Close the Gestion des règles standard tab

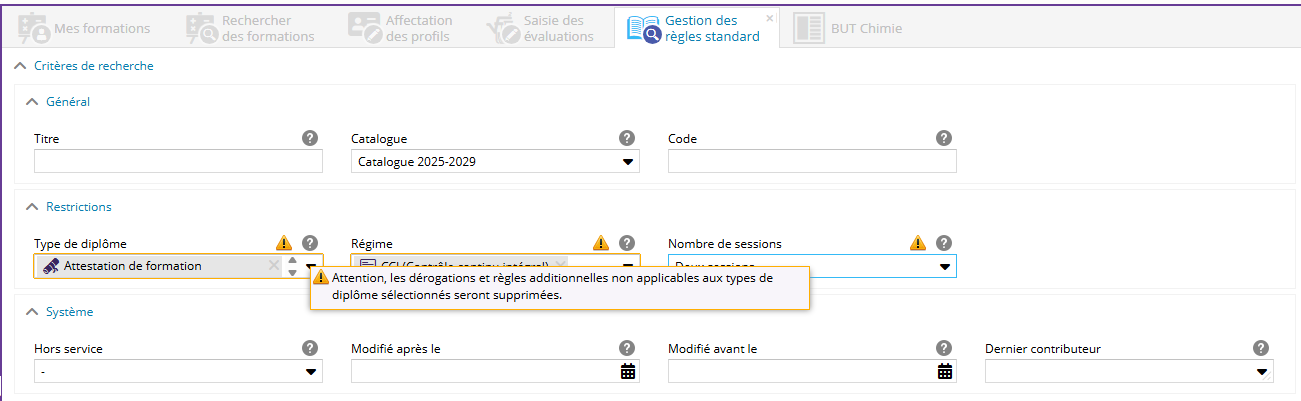click(x=770, y=18)
